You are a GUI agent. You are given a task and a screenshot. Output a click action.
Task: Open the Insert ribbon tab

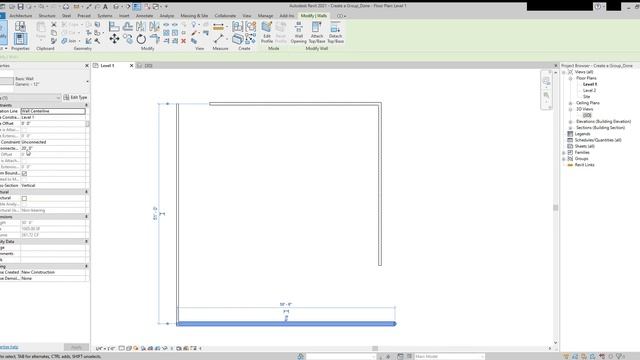click(124, 16)
